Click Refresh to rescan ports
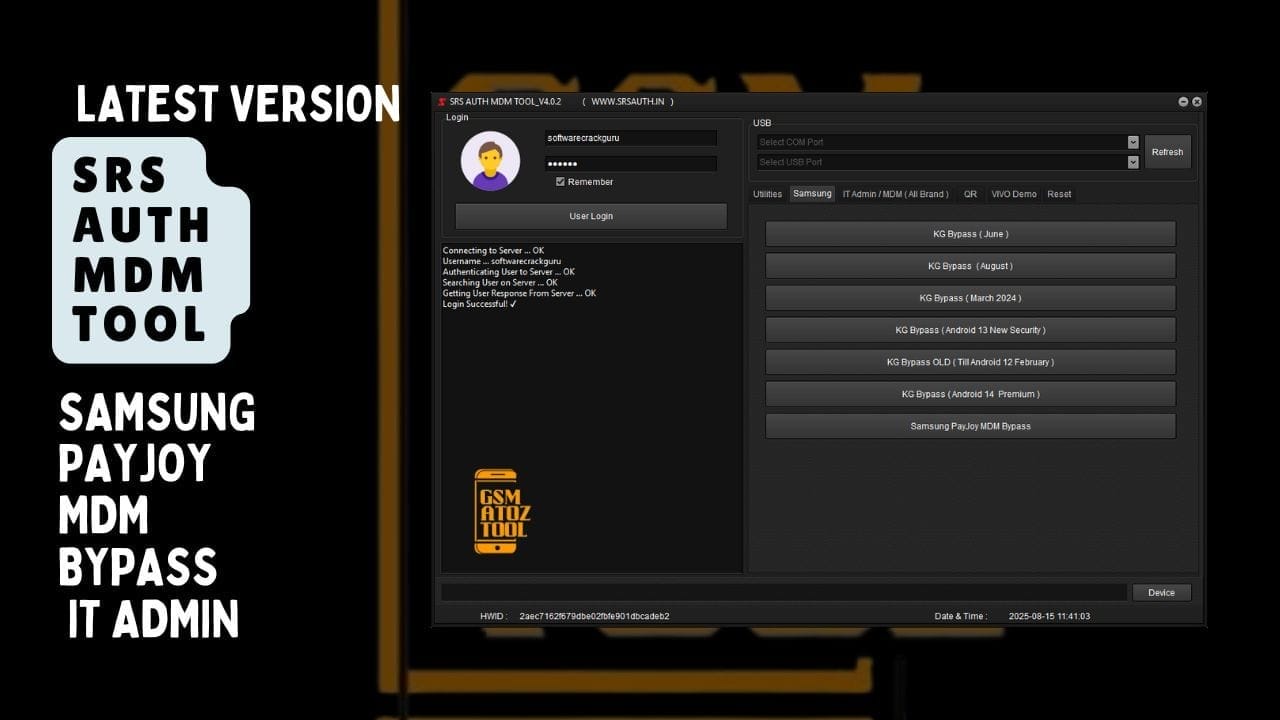The image size is (1280, 720). point(1167,152)
